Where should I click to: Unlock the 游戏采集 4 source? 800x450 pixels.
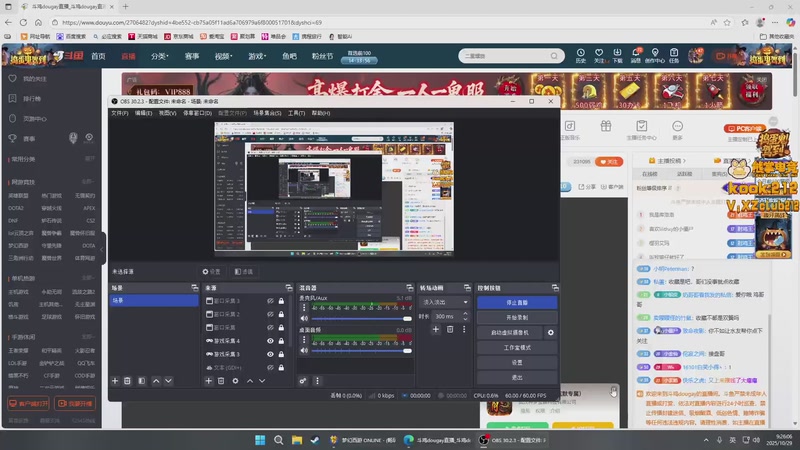(x=281, y=341)
